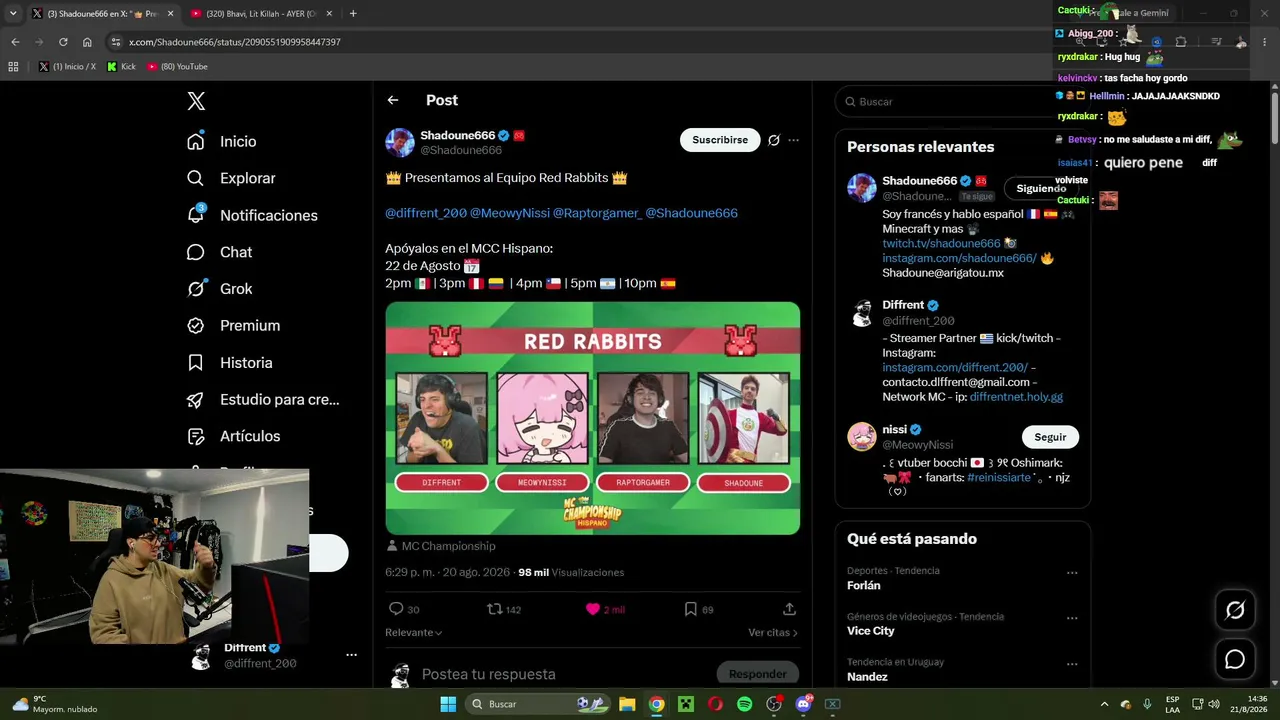This screenshot has width=1280, height=720.
Task: Open floating Grok button at bottom right
Action: pyautogui.click(x=1235, y=610)
